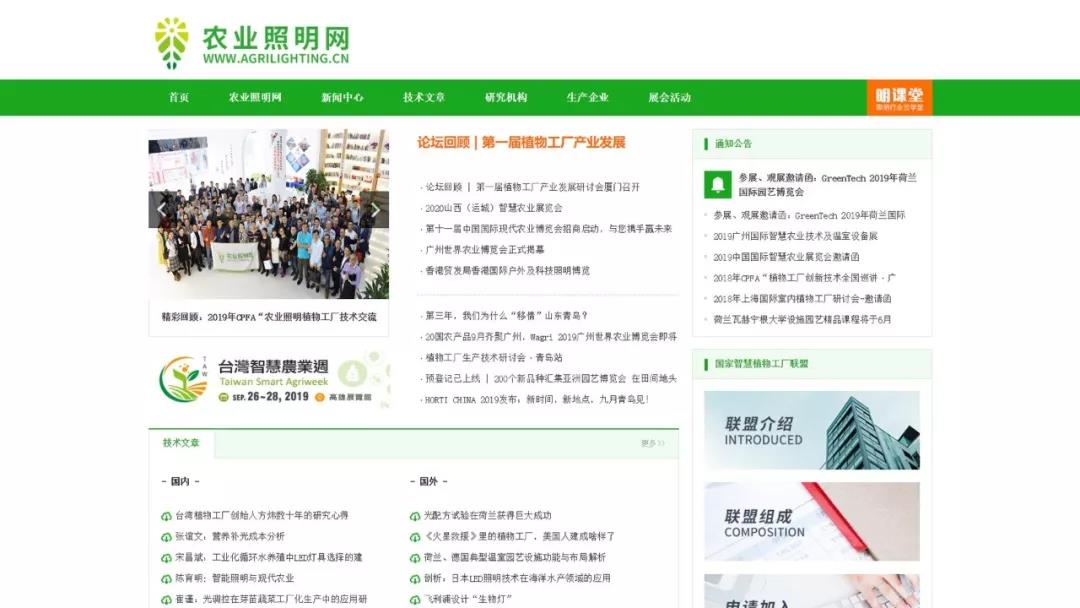Viewport: 1080px width, 608px height.
Task: Open HORTI CHINA 2019发布 news link
Action: (537, 399)
